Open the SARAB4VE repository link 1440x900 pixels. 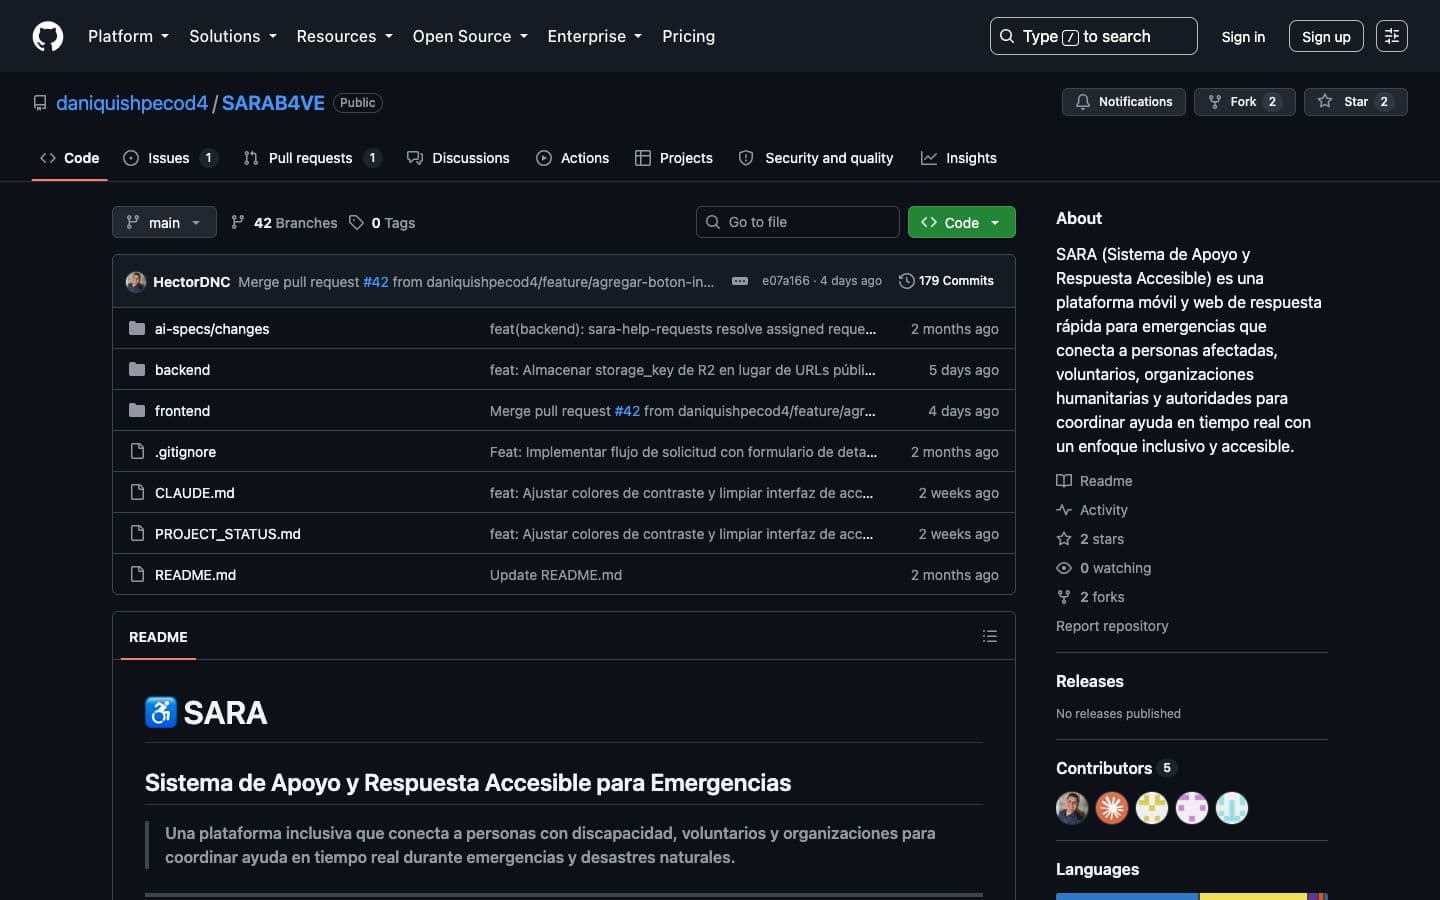coord(273,103)
